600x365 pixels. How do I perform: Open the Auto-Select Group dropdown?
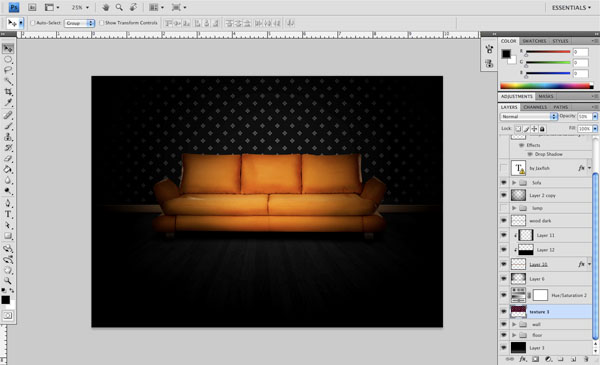tap(79, 23)
